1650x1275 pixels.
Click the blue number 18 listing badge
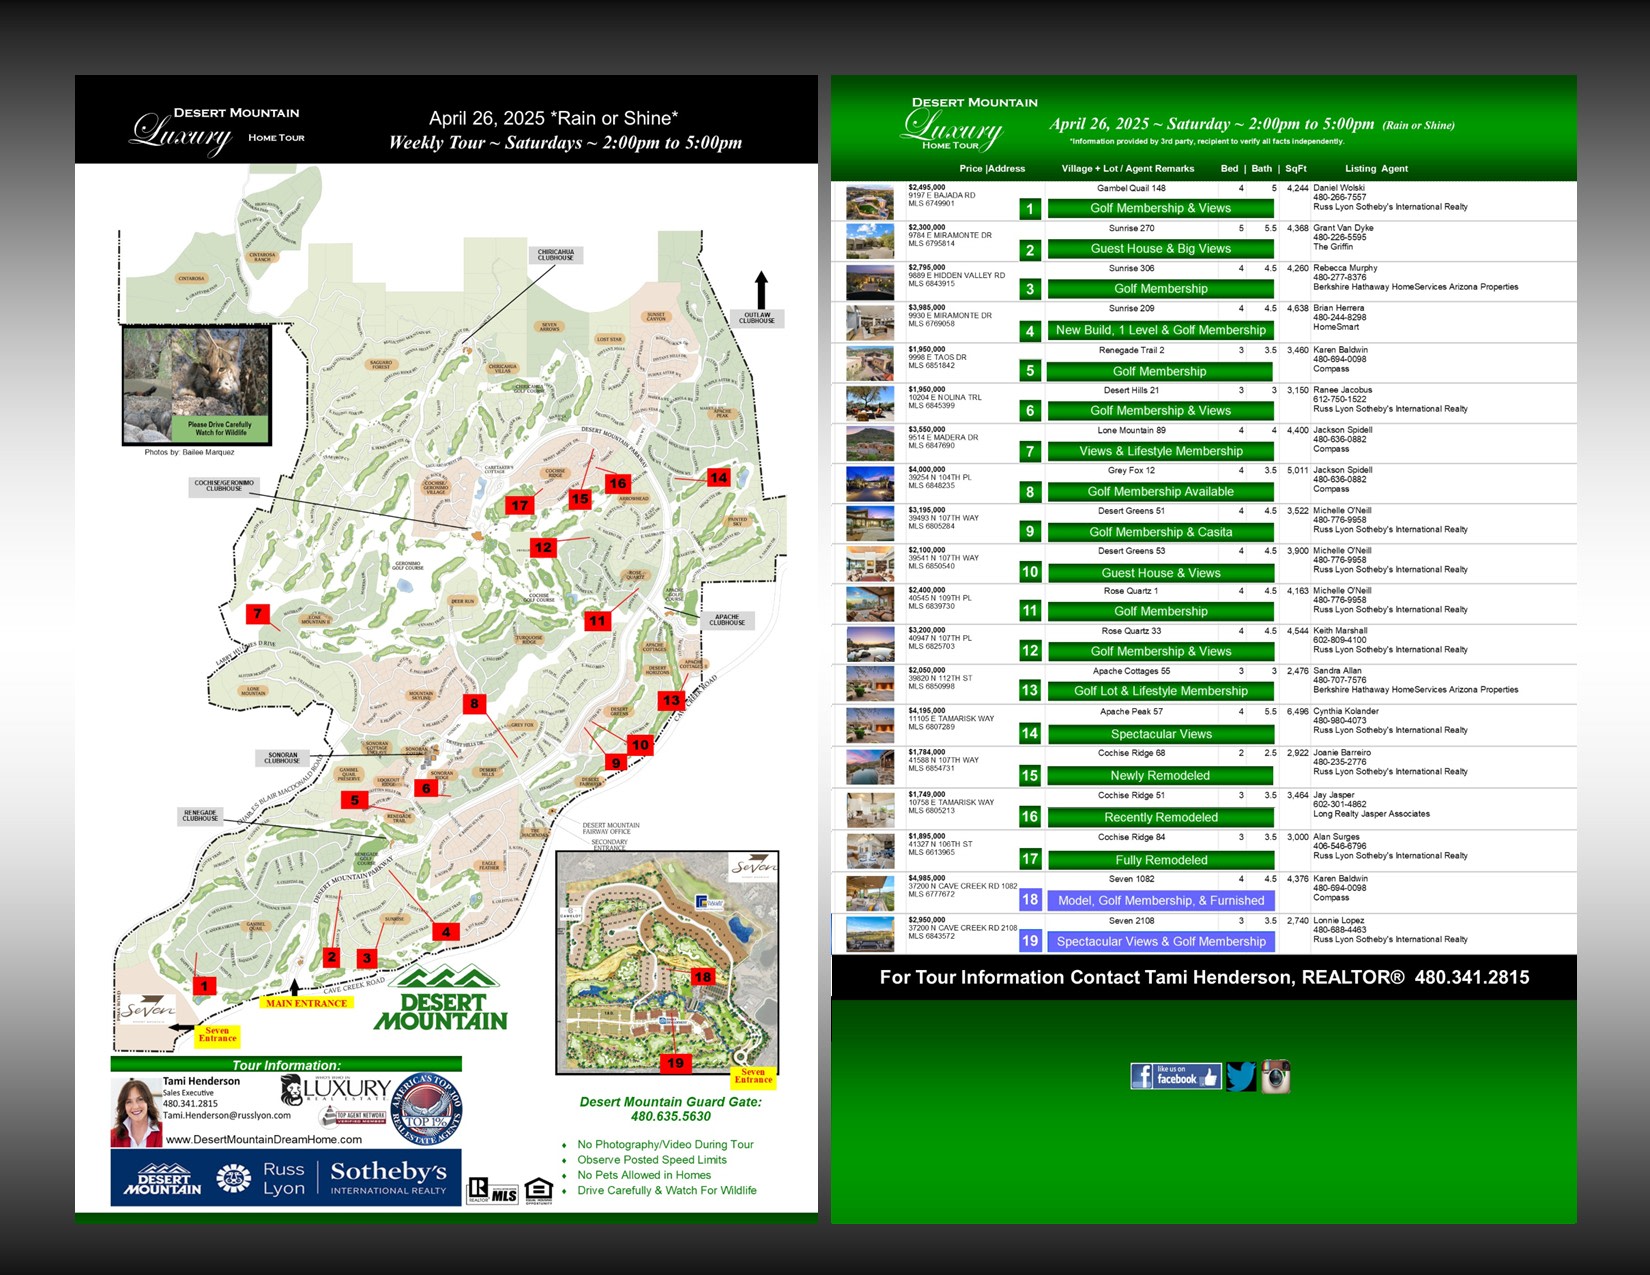pyautogui.click(x=1030, y=899)
